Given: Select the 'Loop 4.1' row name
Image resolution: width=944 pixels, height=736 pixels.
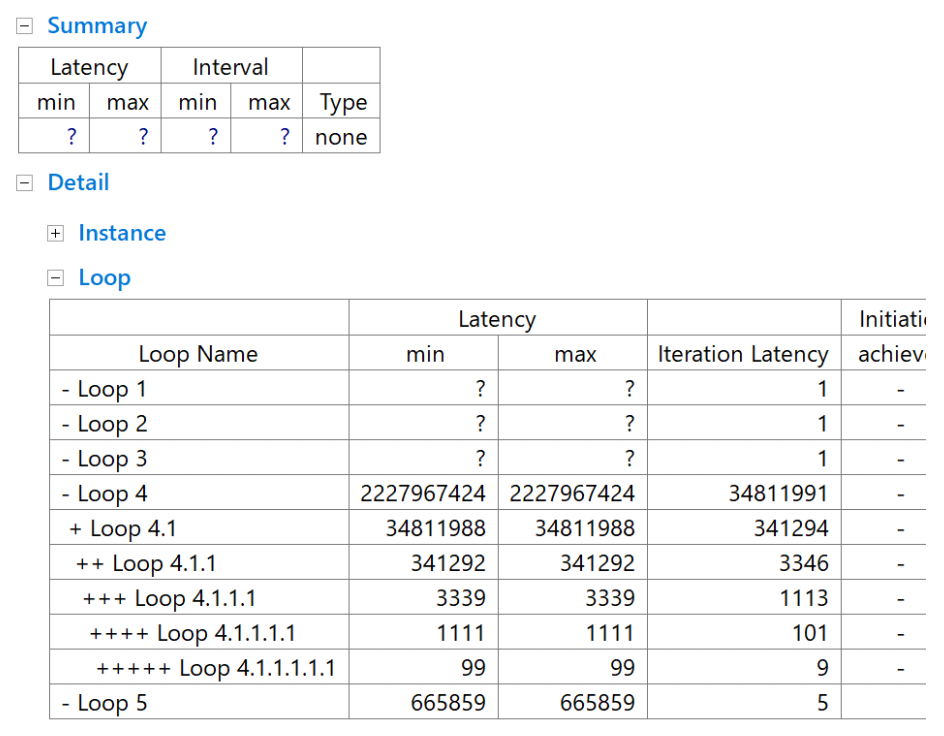Looking at the screenshot, I should point(133,528).
